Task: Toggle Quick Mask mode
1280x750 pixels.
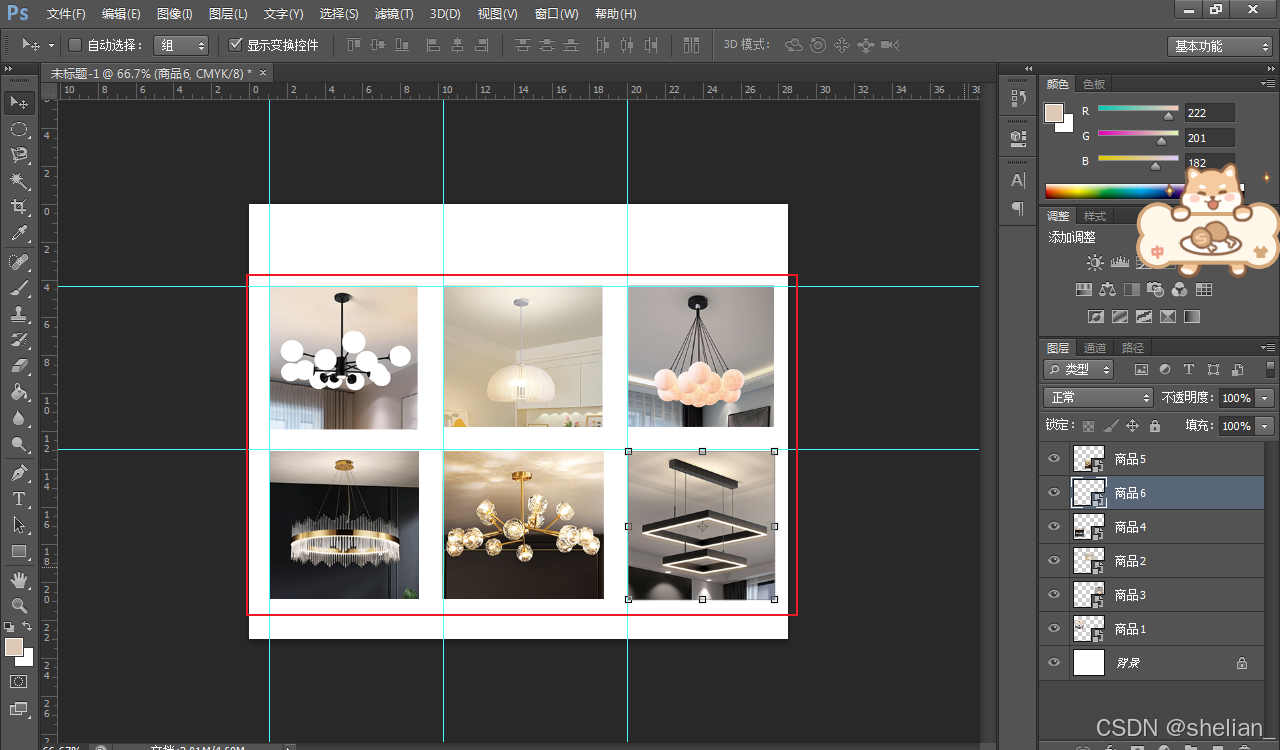Action: point(19,681)
